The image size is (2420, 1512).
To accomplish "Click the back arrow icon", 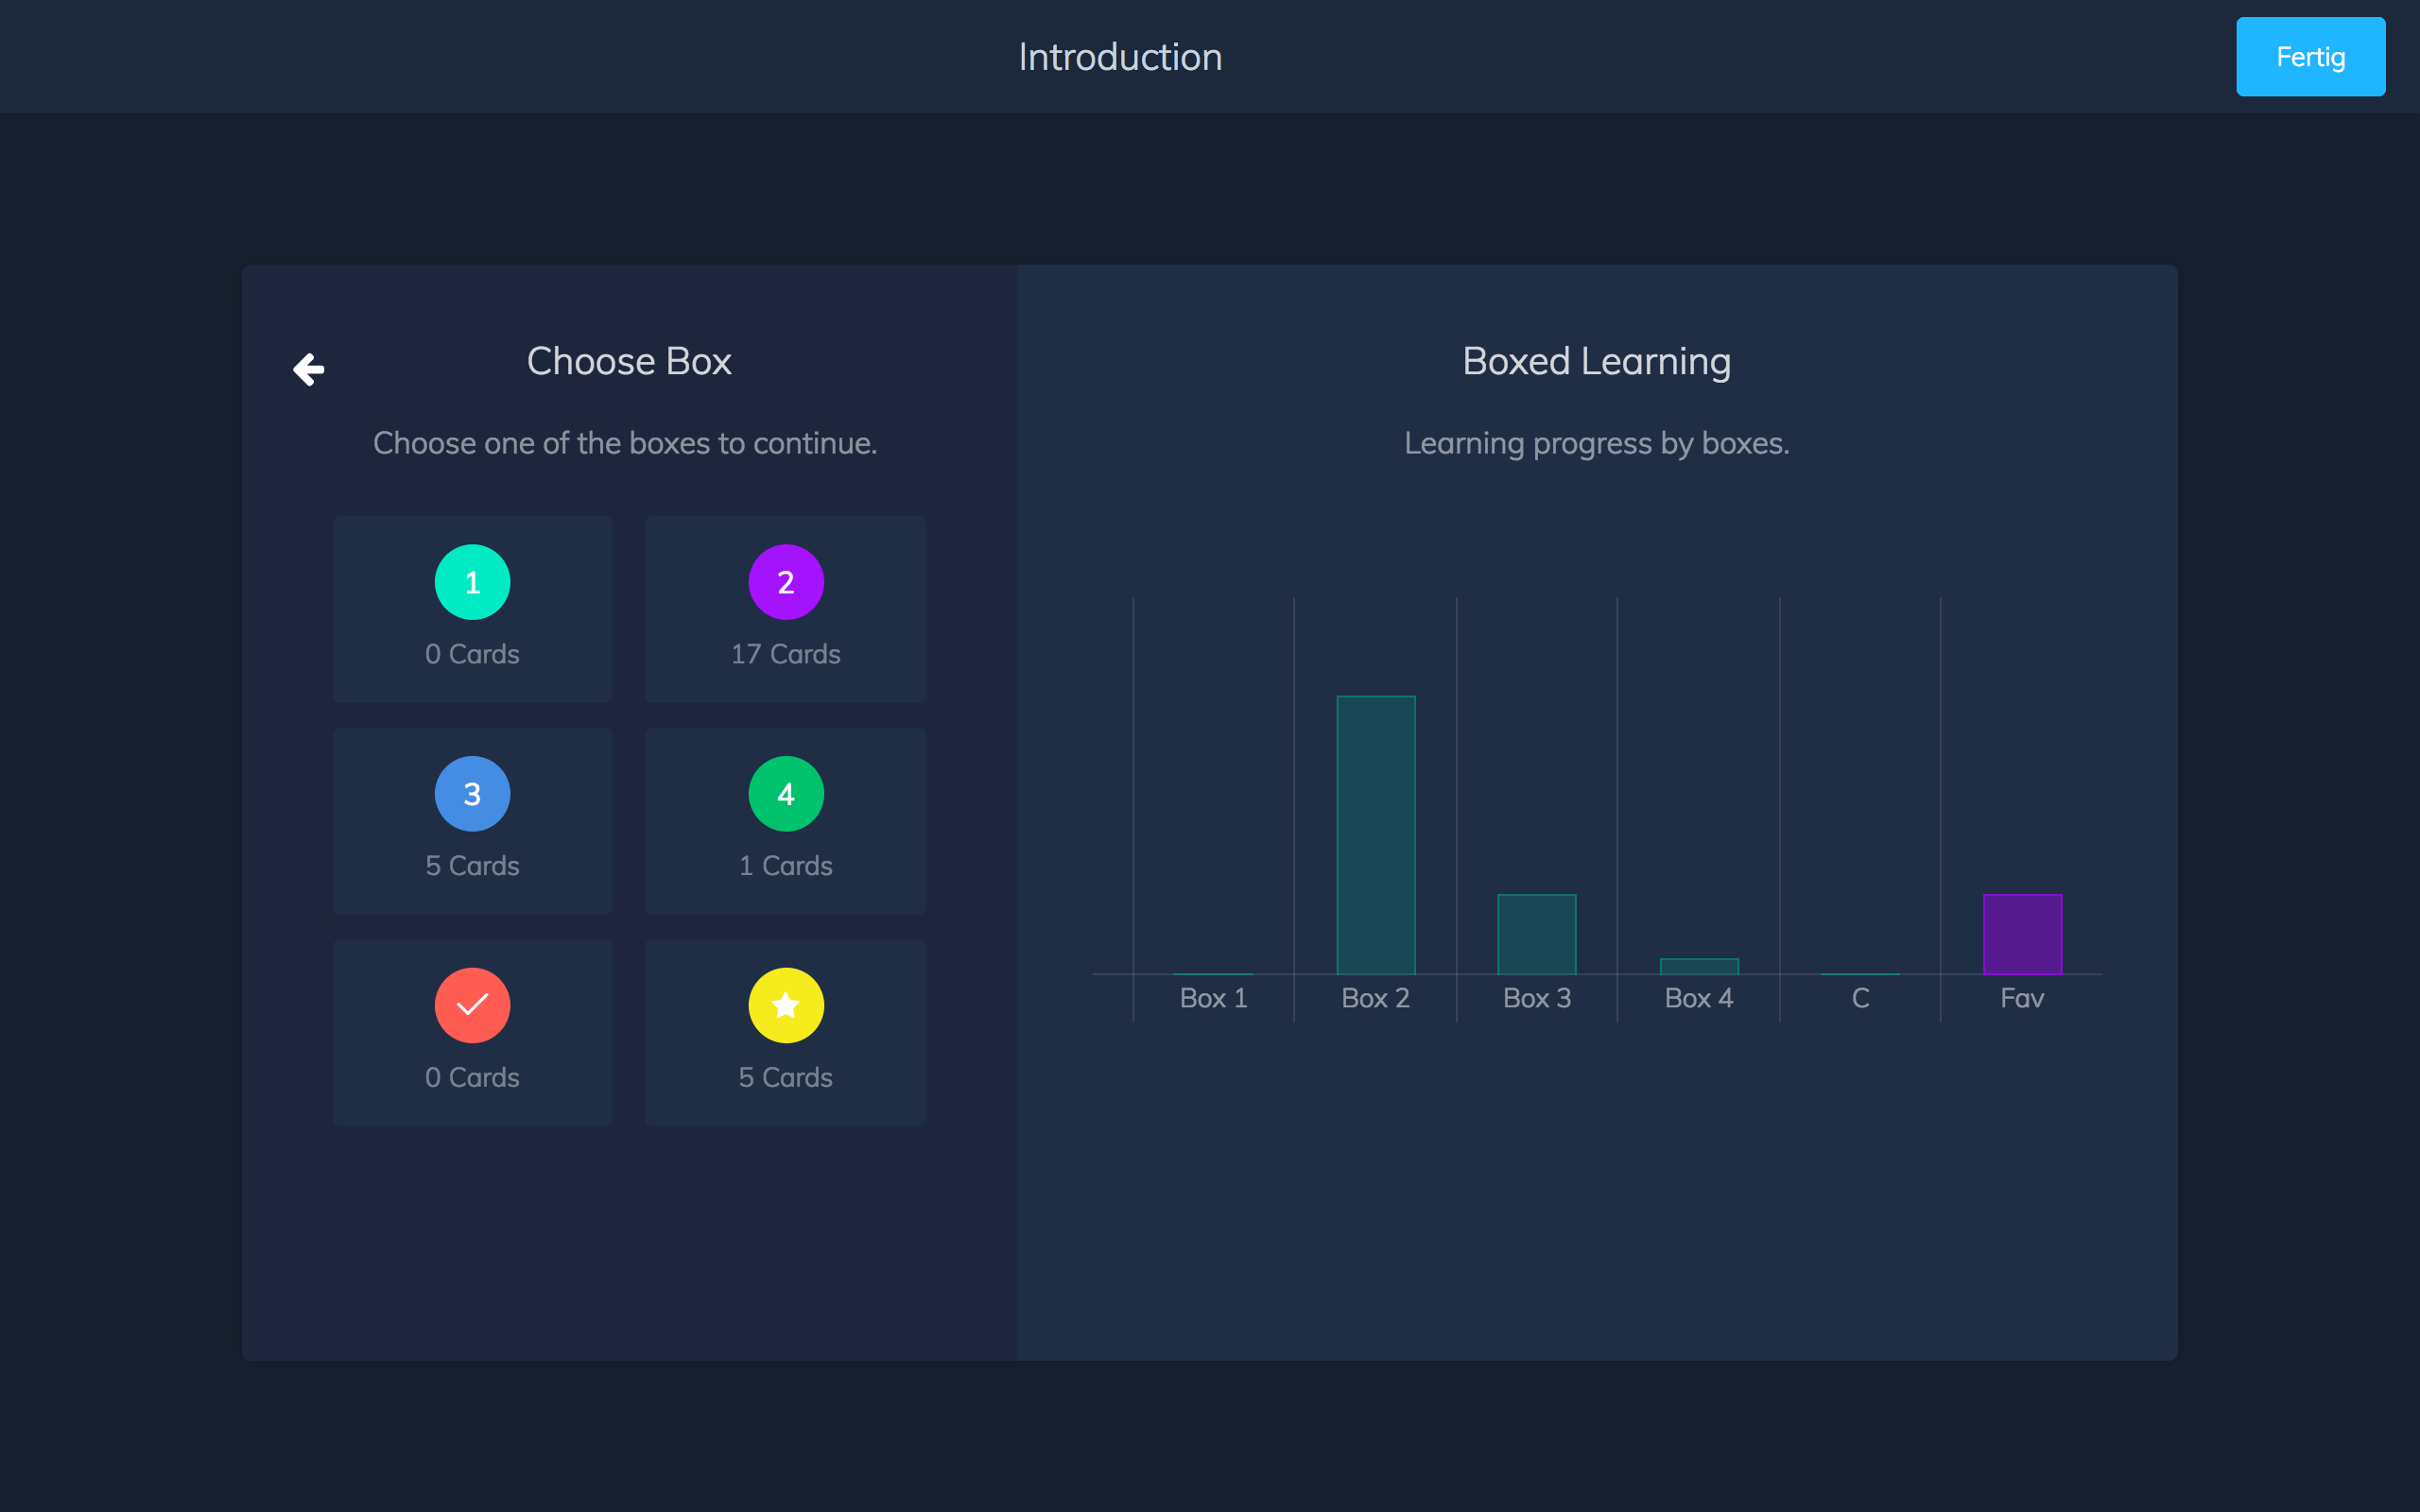I will pos(309,369).
